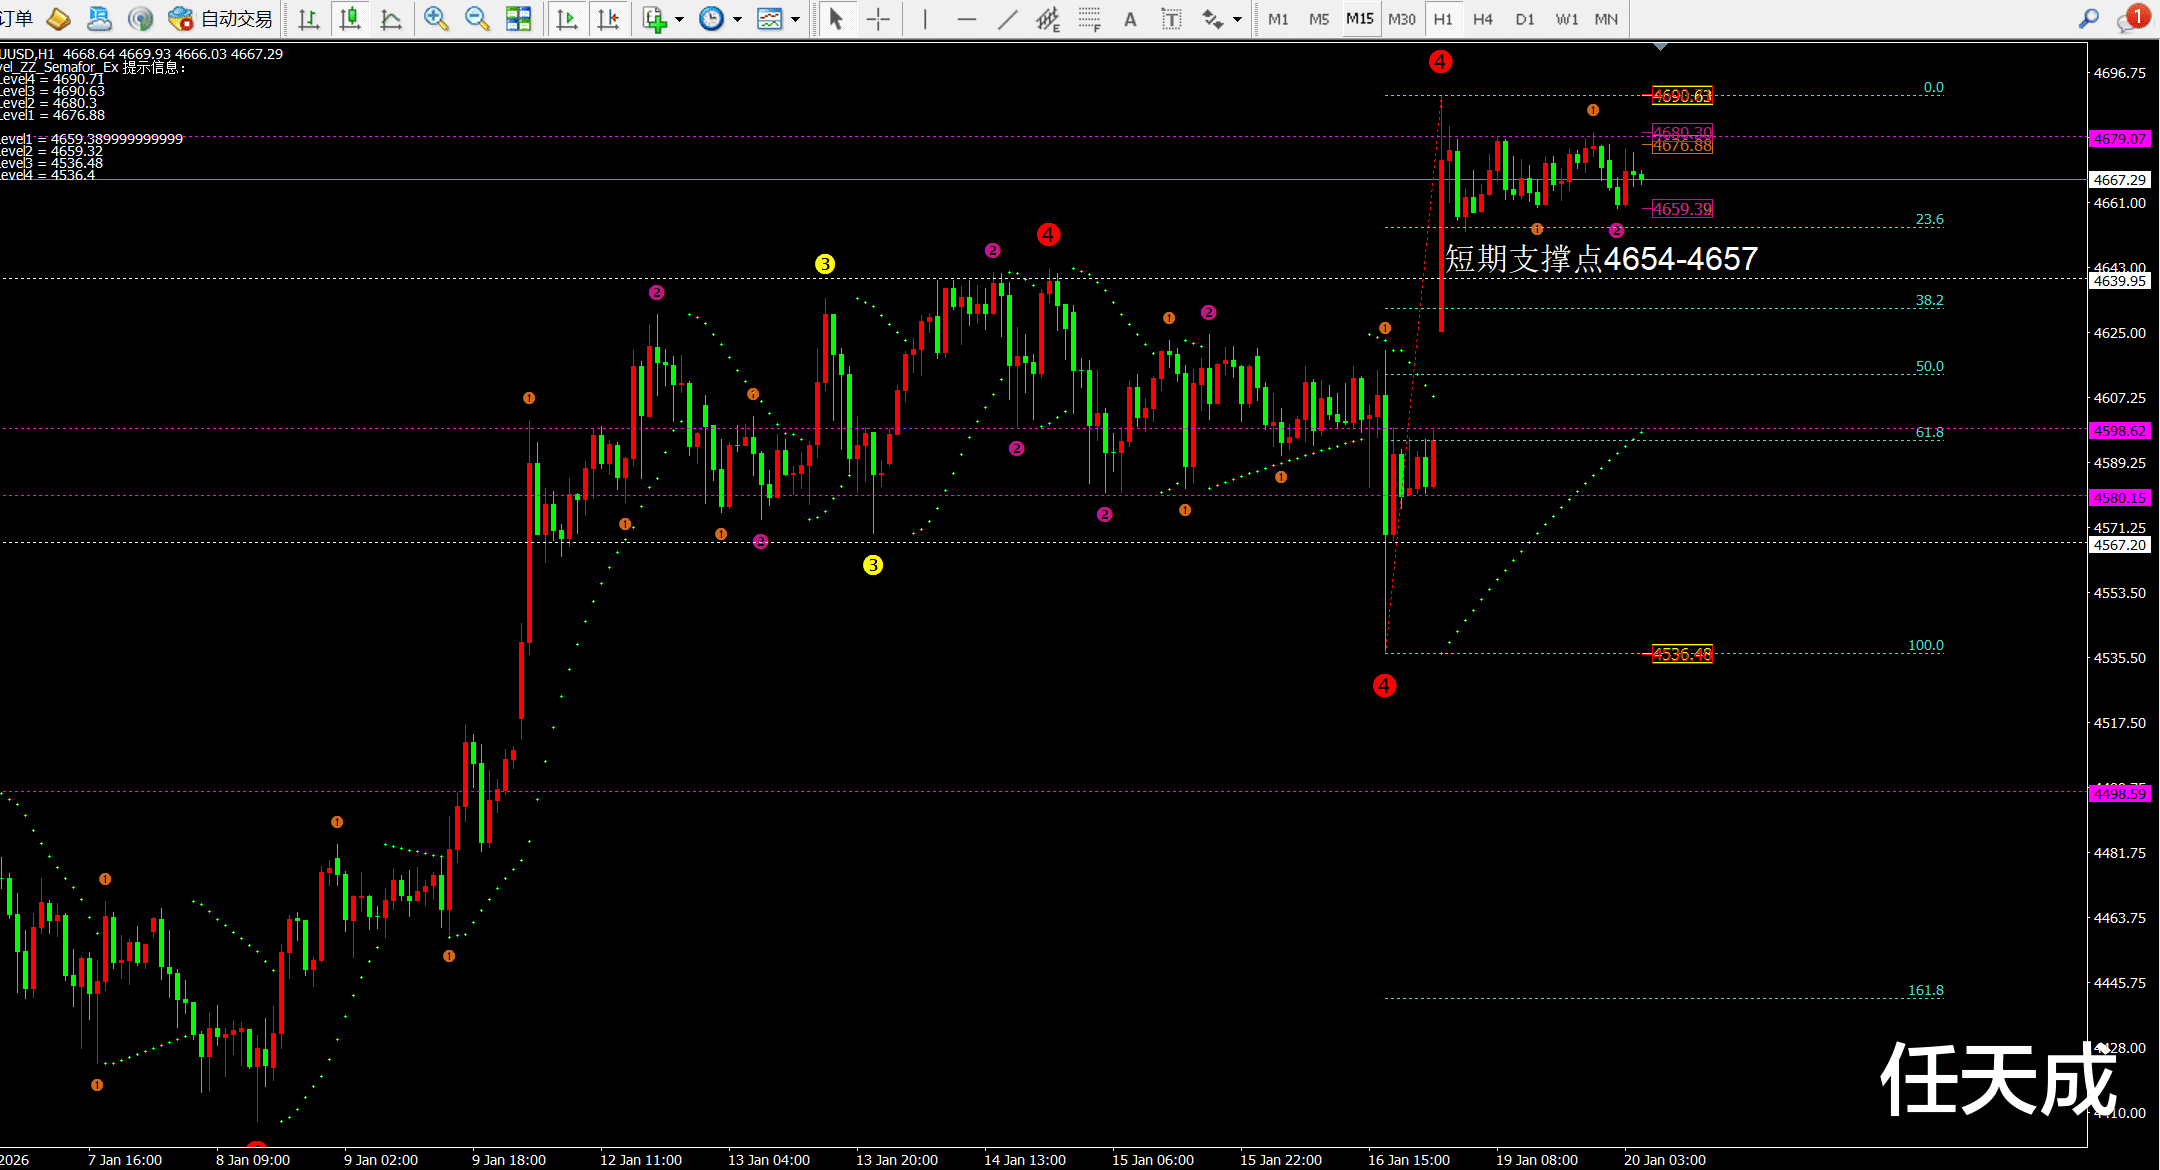
Task: Switch to the D1 timeframe
Action: click(x=1524, y=19)
